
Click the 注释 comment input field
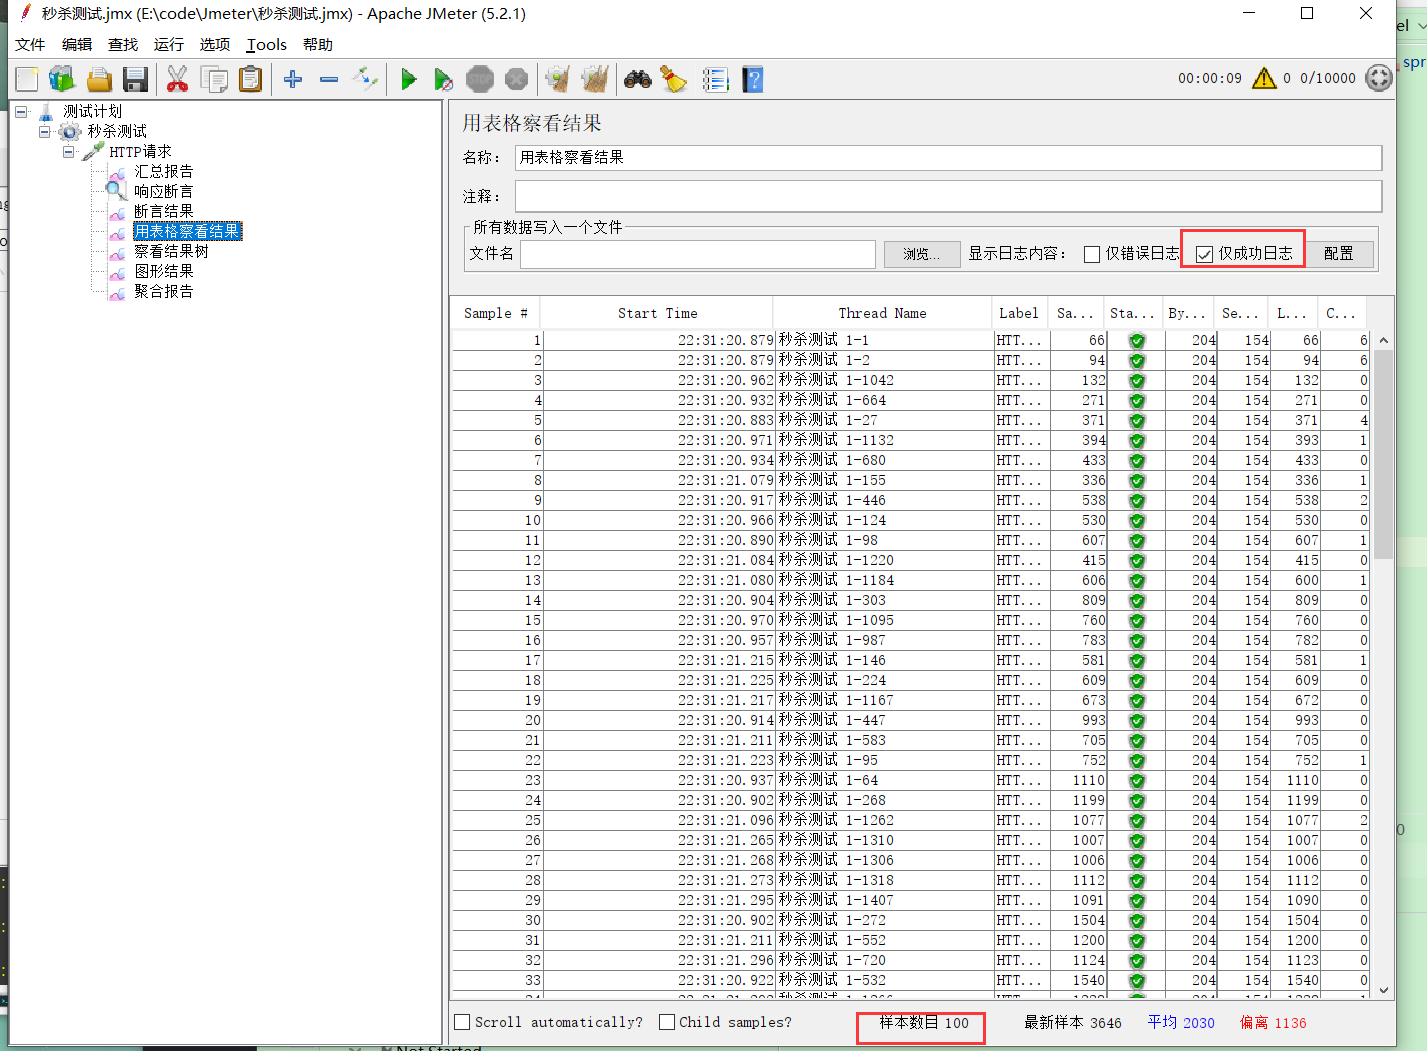948,196
